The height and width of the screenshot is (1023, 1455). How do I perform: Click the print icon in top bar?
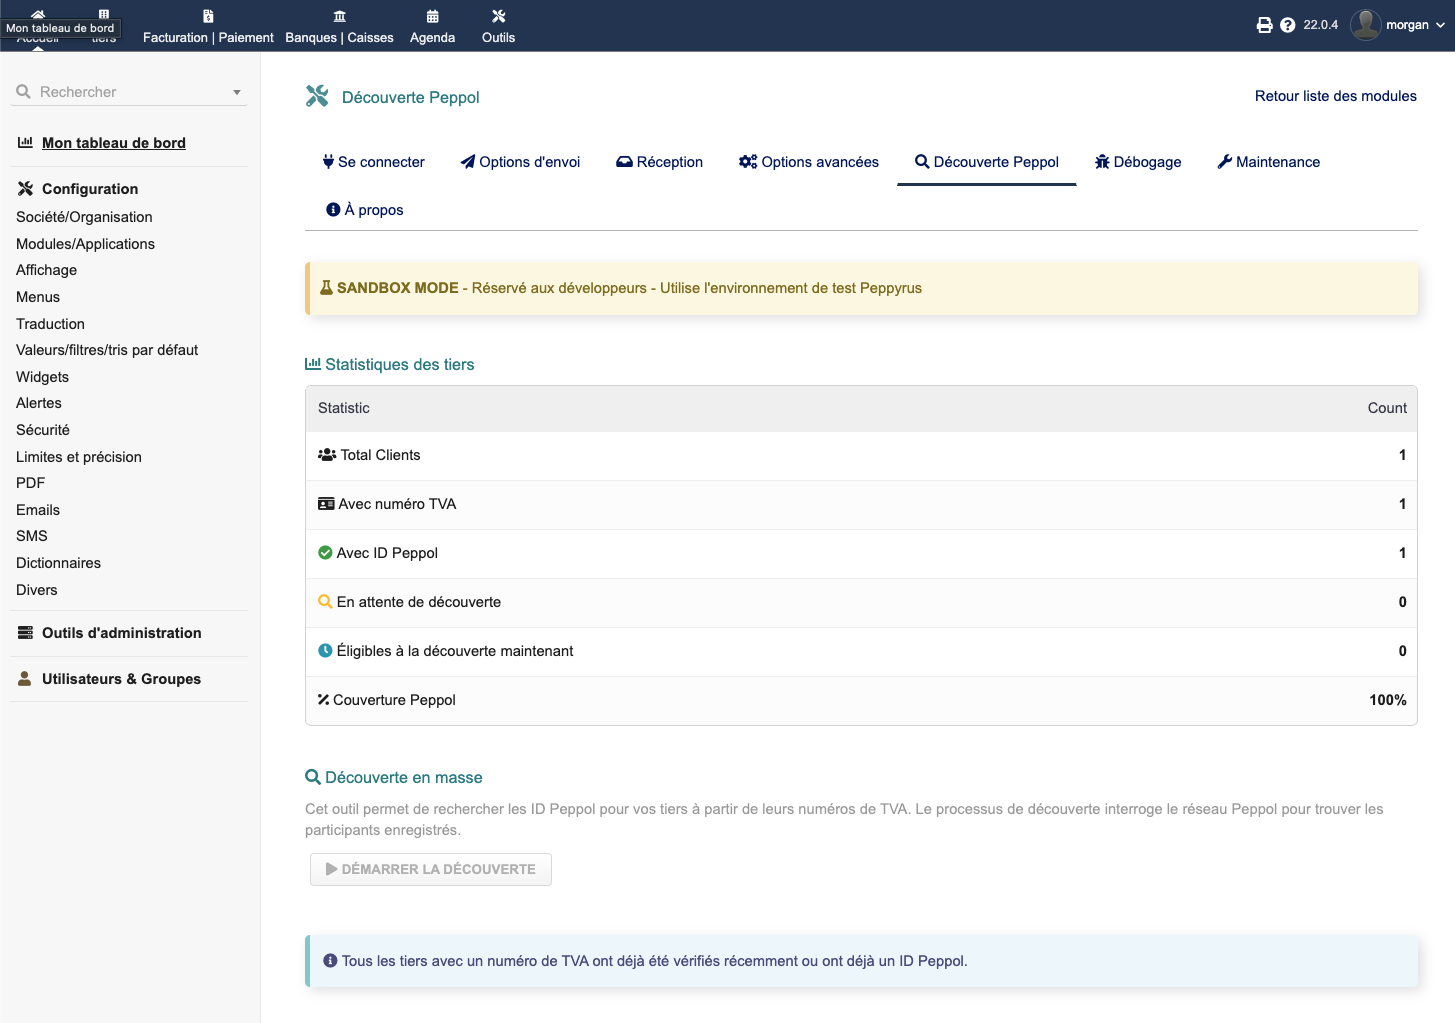tap(1264, 25)
